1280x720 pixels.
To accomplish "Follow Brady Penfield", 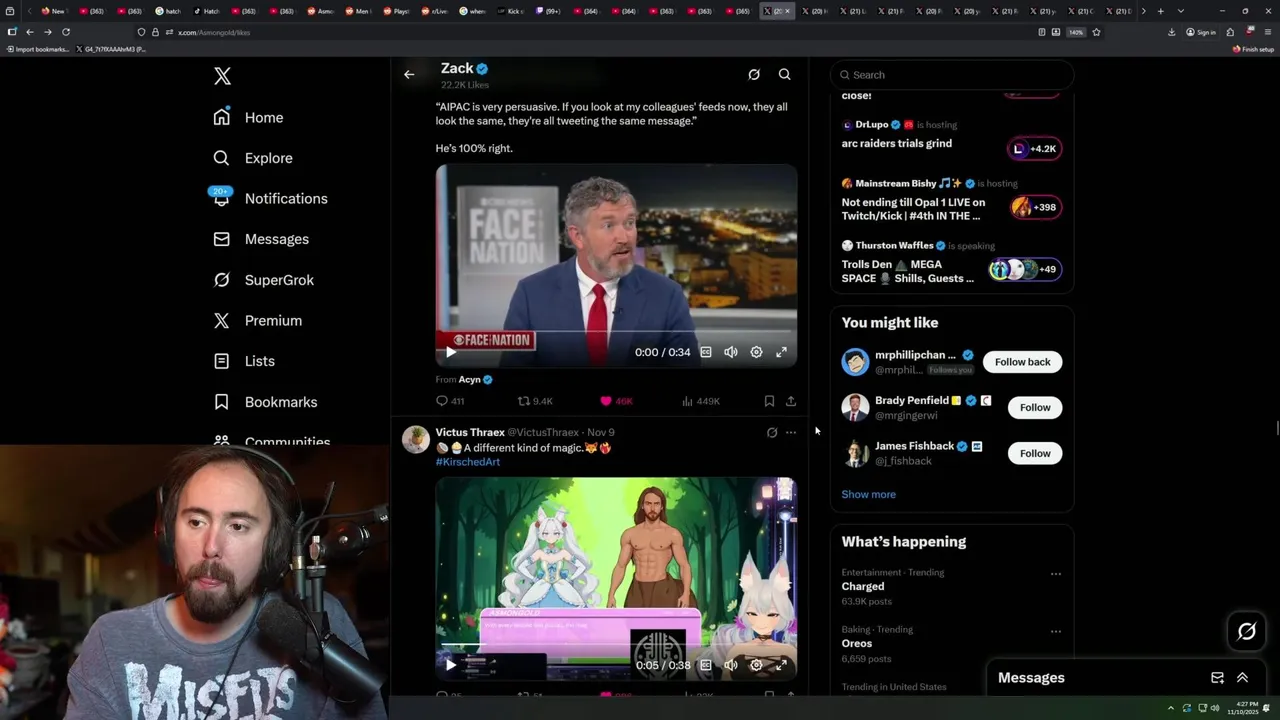I will click(1035, 407).
